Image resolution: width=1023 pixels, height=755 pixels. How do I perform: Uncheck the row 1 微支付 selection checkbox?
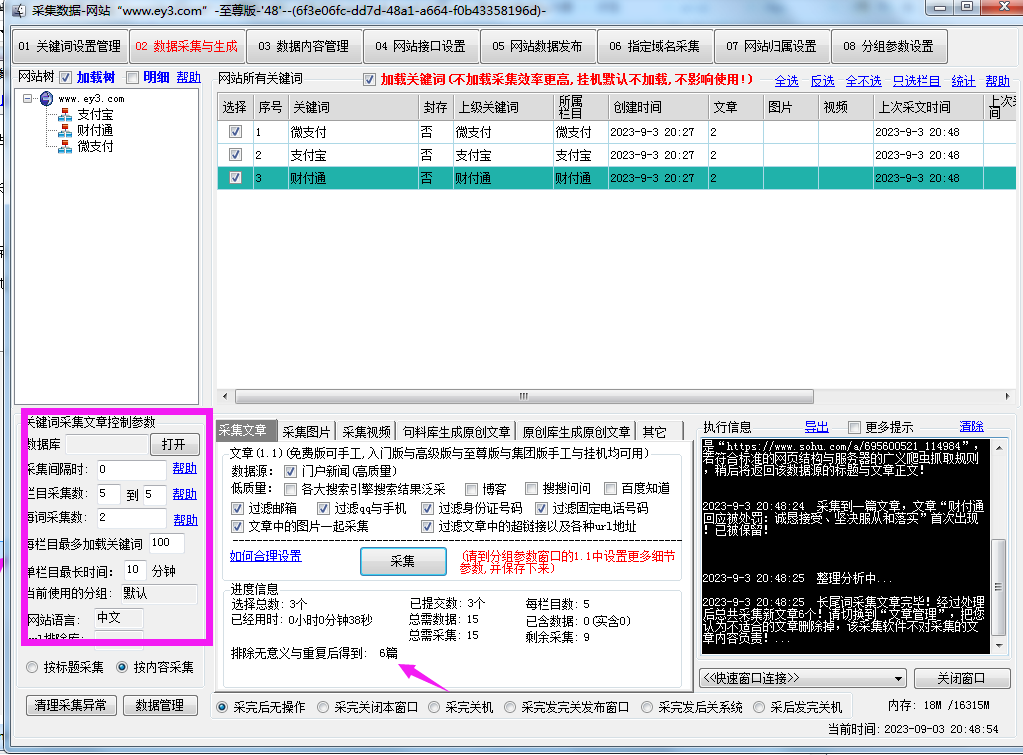tap(236, 132)
